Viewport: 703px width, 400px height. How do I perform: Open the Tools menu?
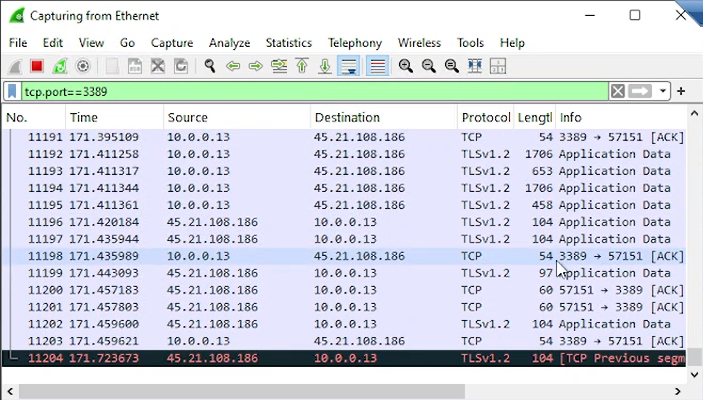pyautogui.click(x=470, y=43)
